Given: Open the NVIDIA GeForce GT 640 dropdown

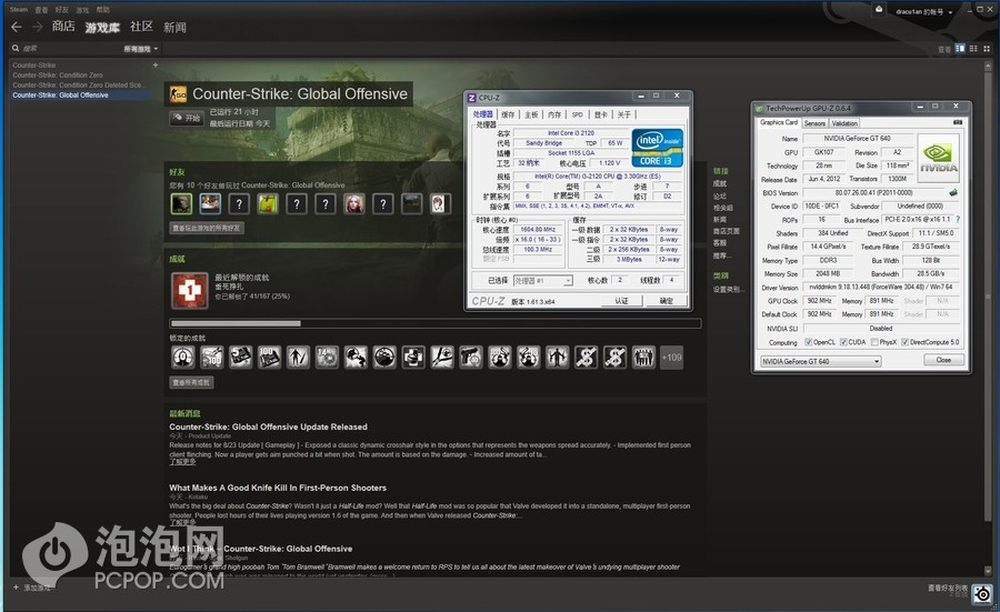Looking at the screenshot, I should coord(820,361).
